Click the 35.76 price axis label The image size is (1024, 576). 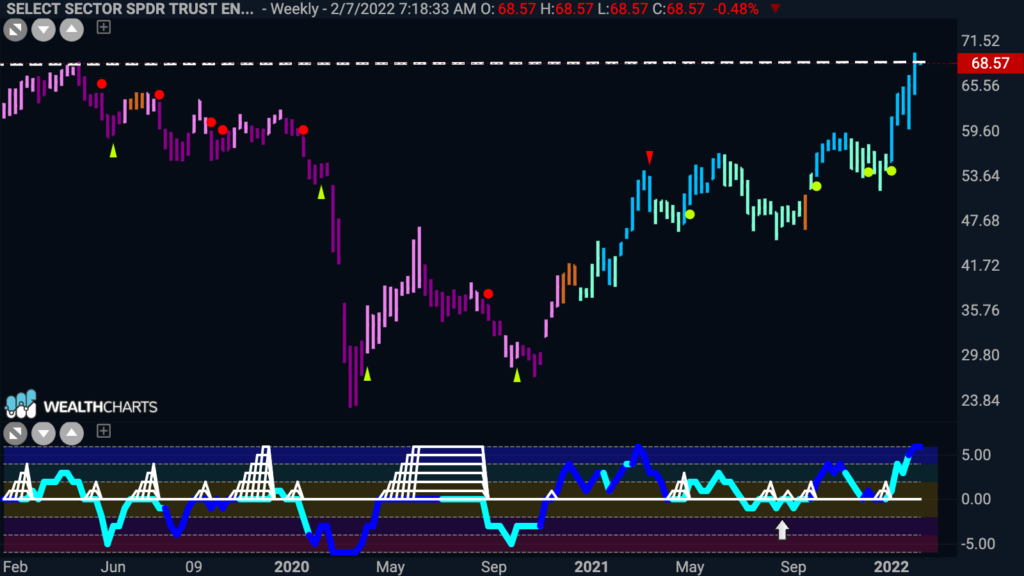click(x=980, y=310)
